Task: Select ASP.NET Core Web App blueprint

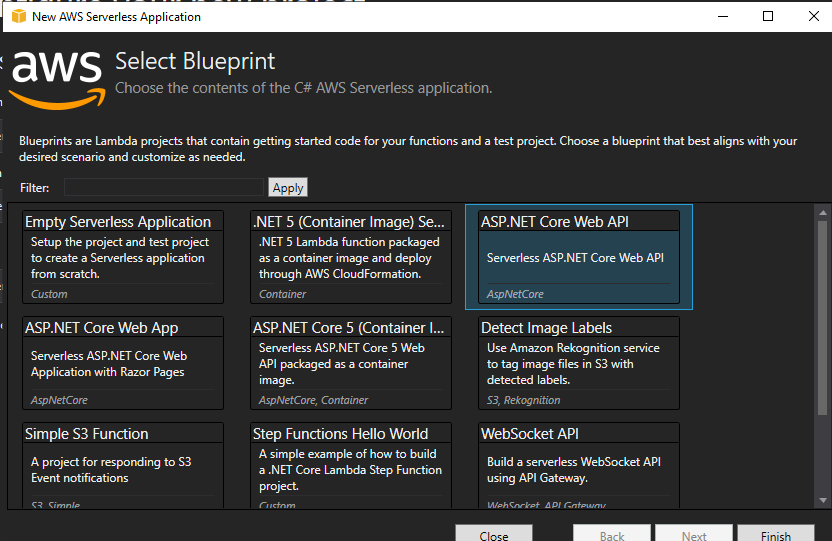Action: point(123,363)
